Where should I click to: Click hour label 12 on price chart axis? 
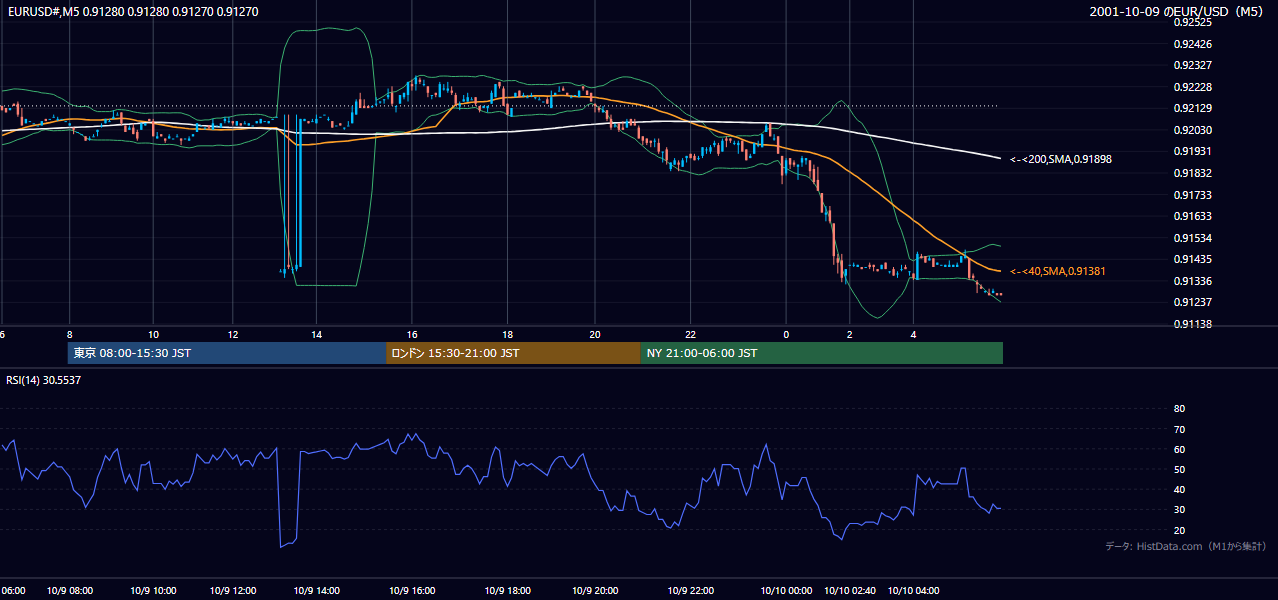click(233, 334)
